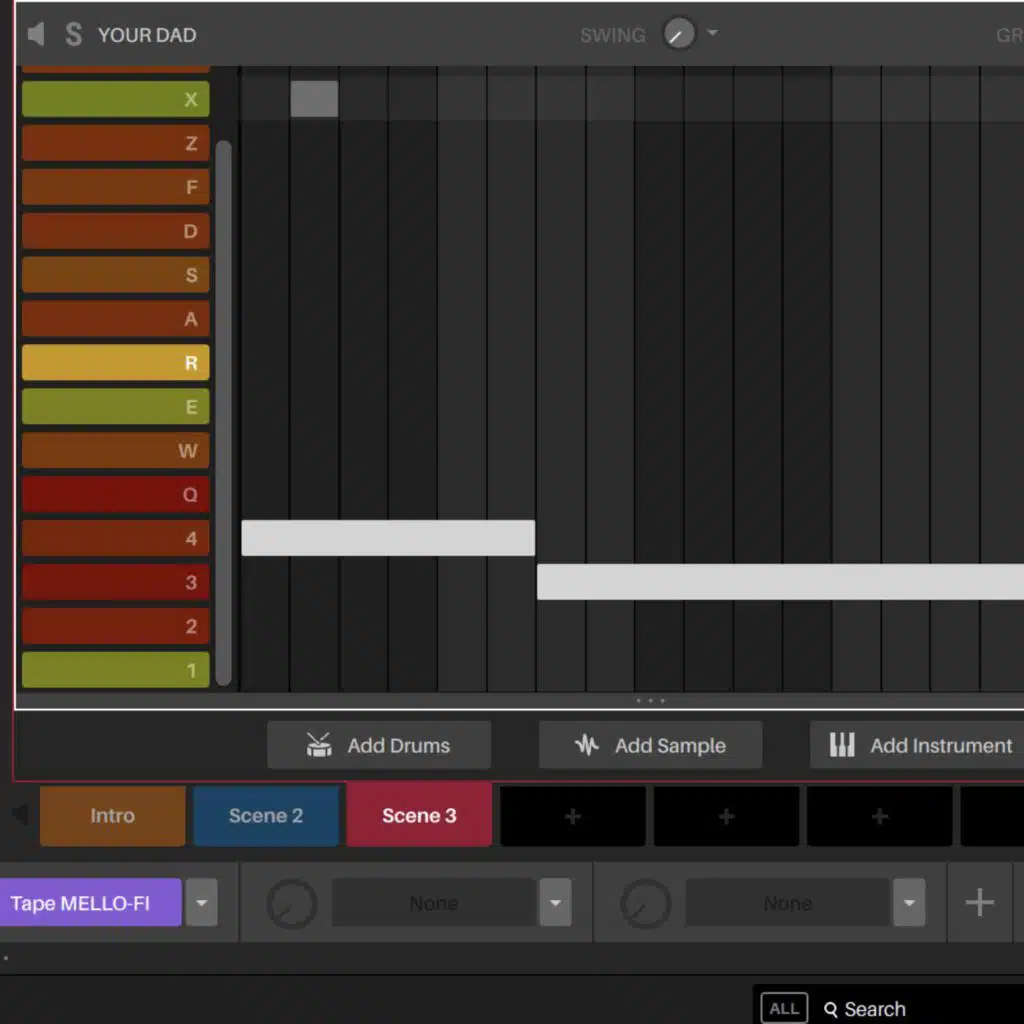Screen dimensions: 1024x1024
Task: Select the short note on the X row
Action: pos(314,99)
